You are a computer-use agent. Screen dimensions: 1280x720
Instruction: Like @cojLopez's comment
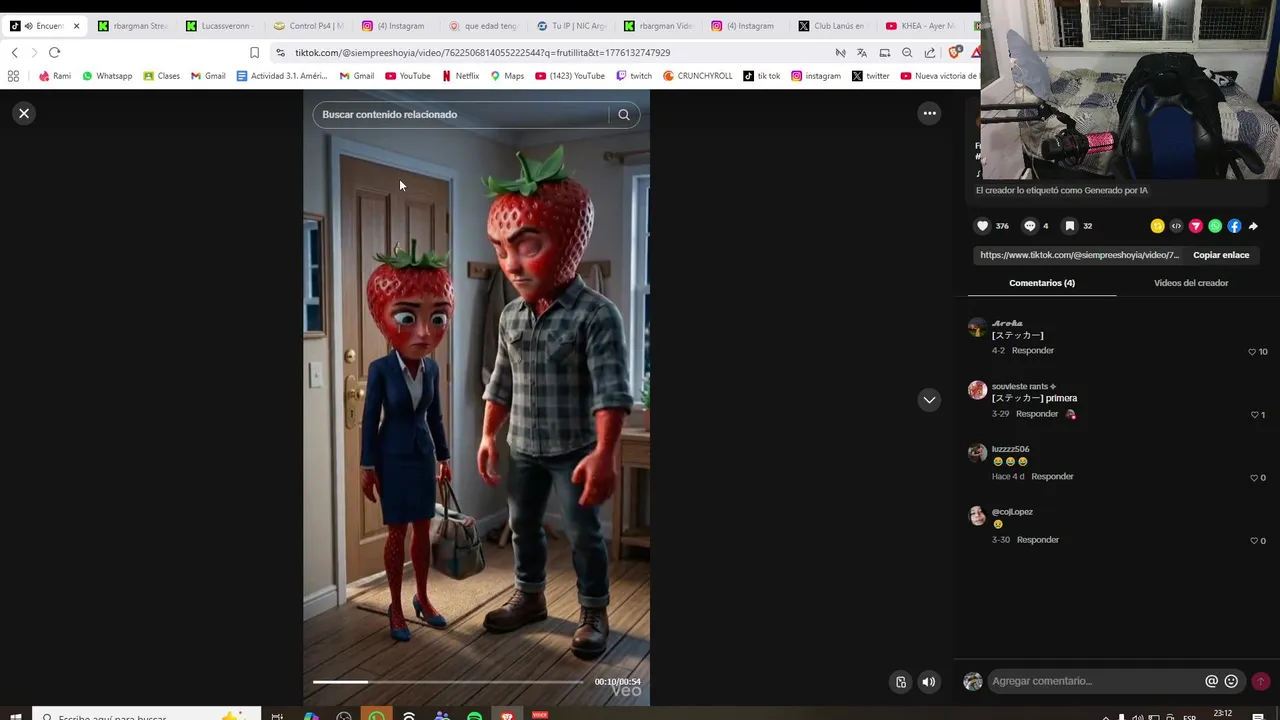tap(1253, 541)
